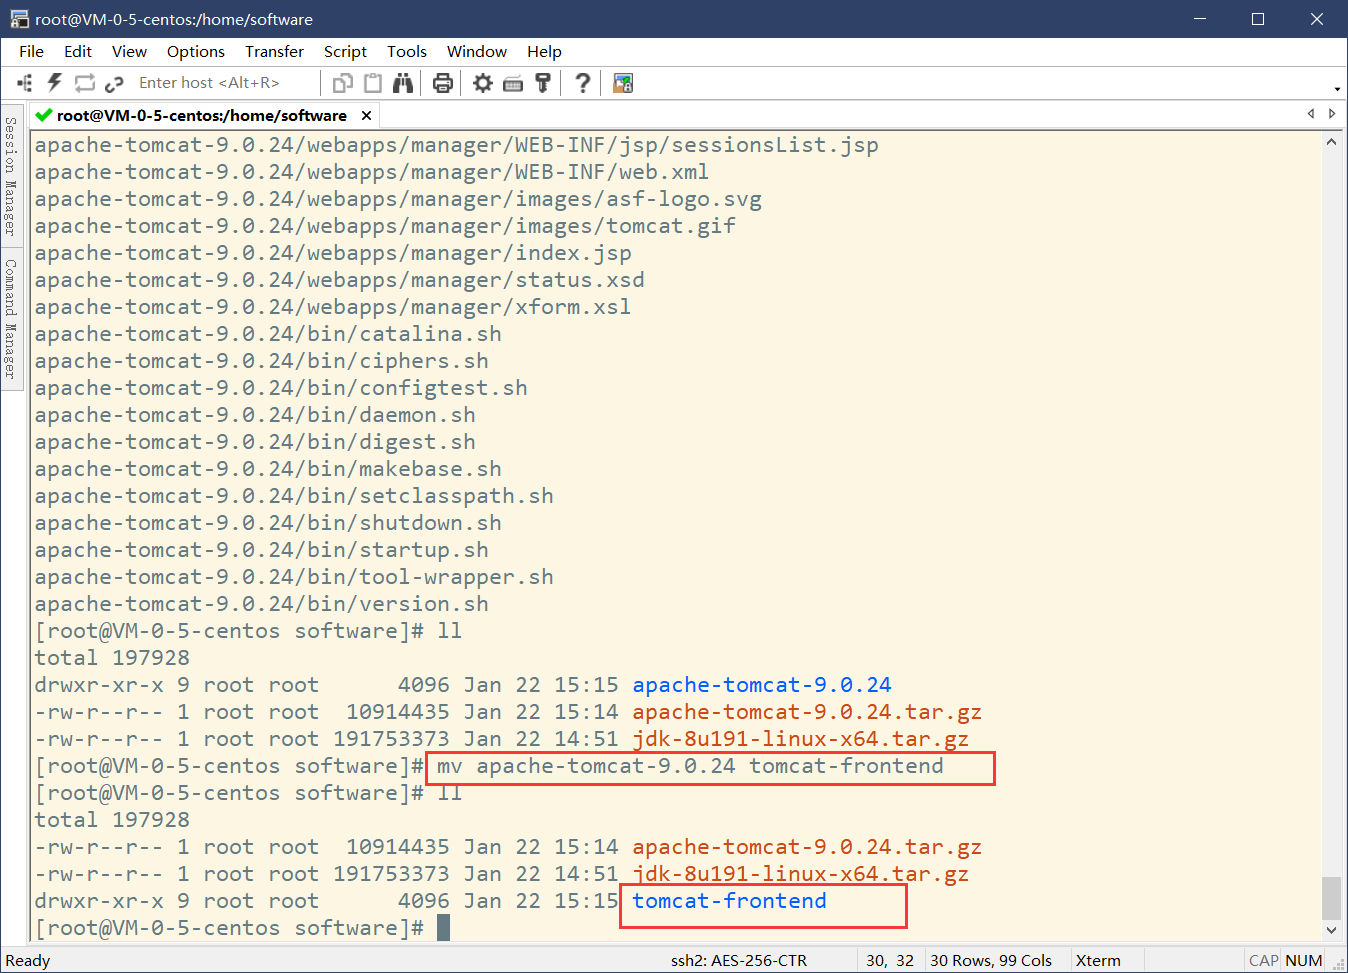The width and height of the screenshot is (1348, 973).
Task: Click the line ending 'bin/shutdown.sh'
Action: [x=268, y=523]
